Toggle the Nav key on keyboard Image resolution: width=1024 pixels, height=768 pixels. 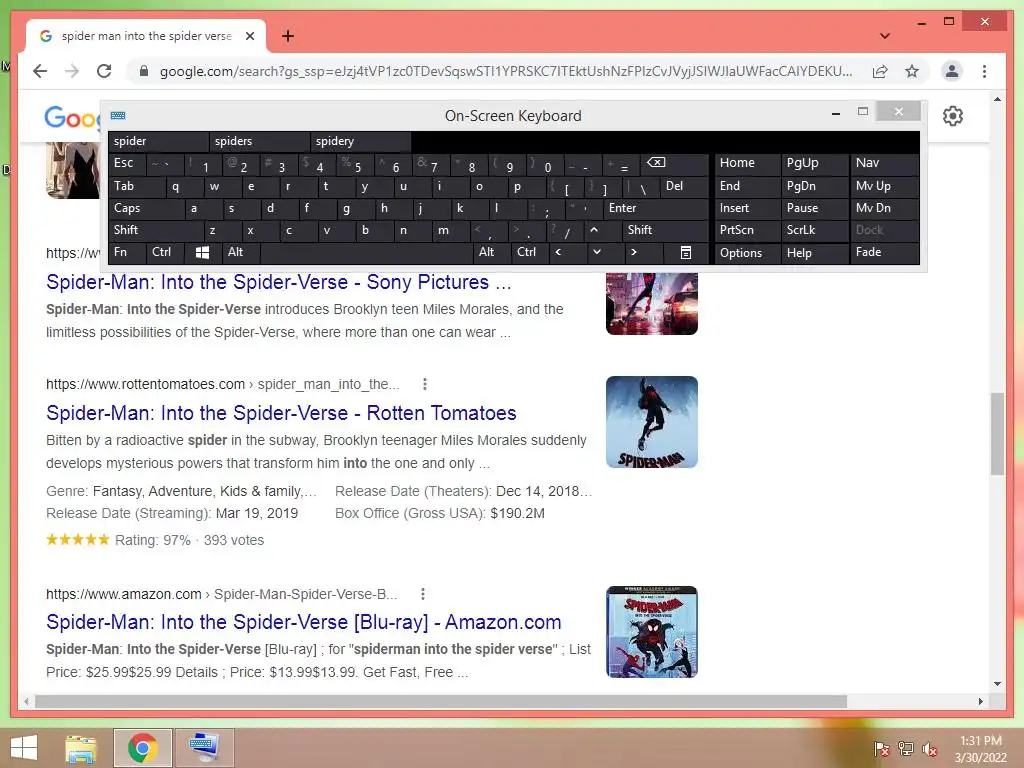click(x=884, y=163)
